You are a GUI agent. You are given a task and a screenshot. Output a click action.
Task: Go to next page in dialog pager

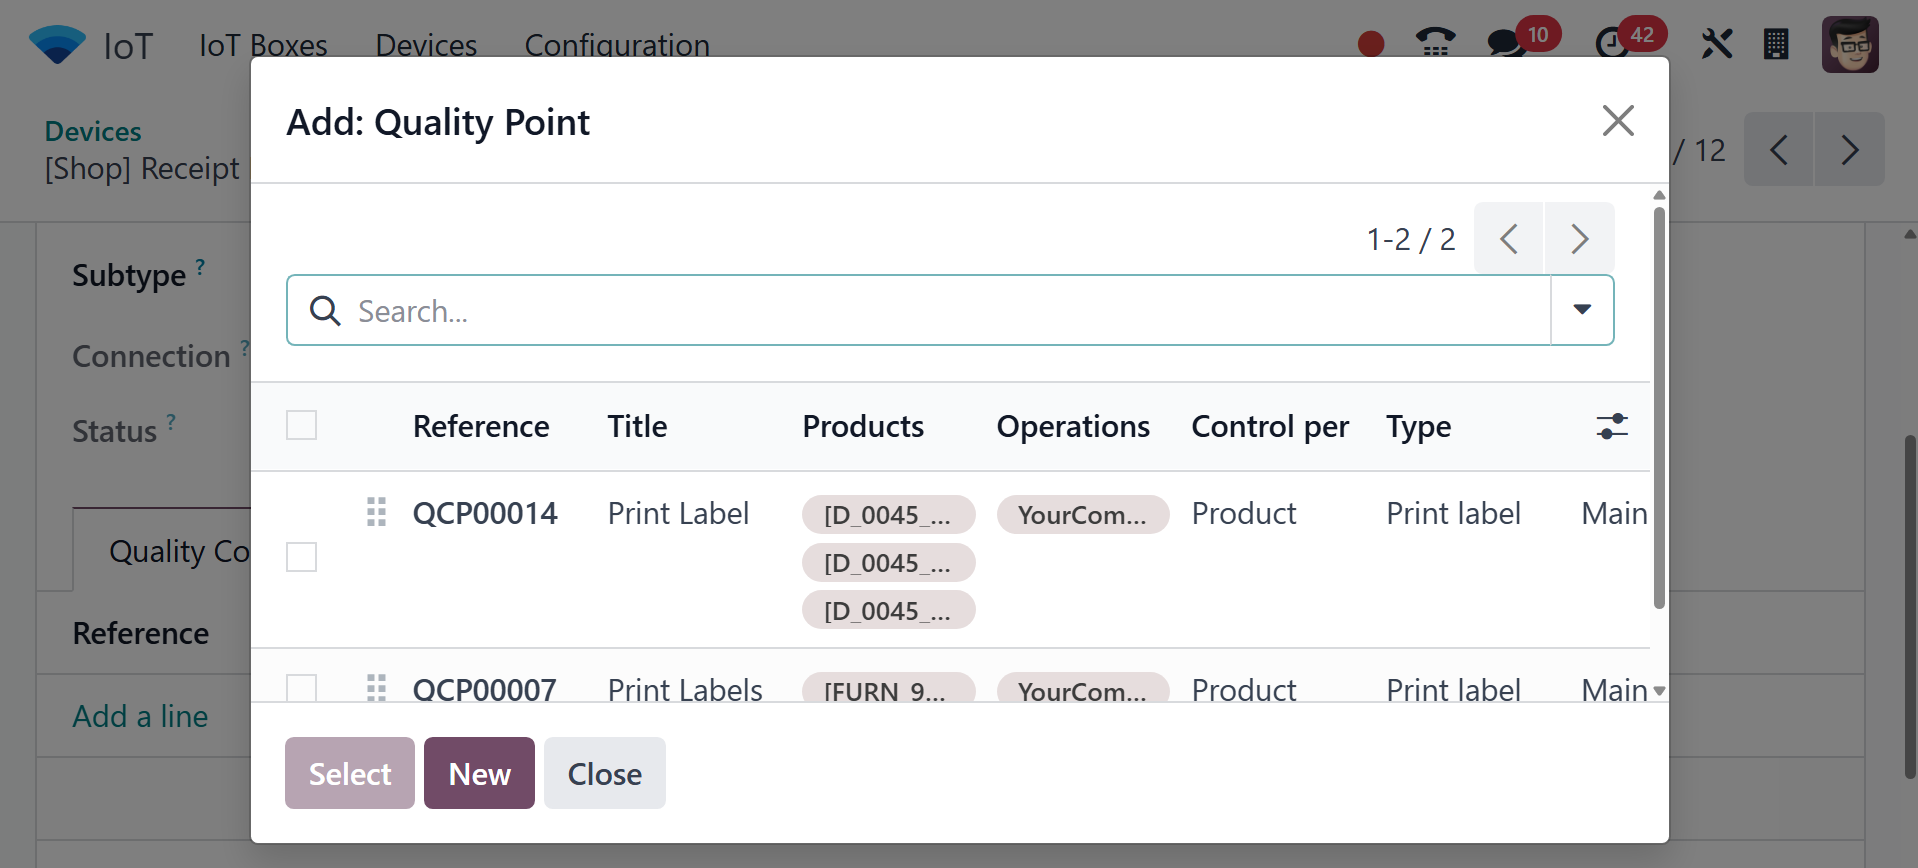point(1579,239)
